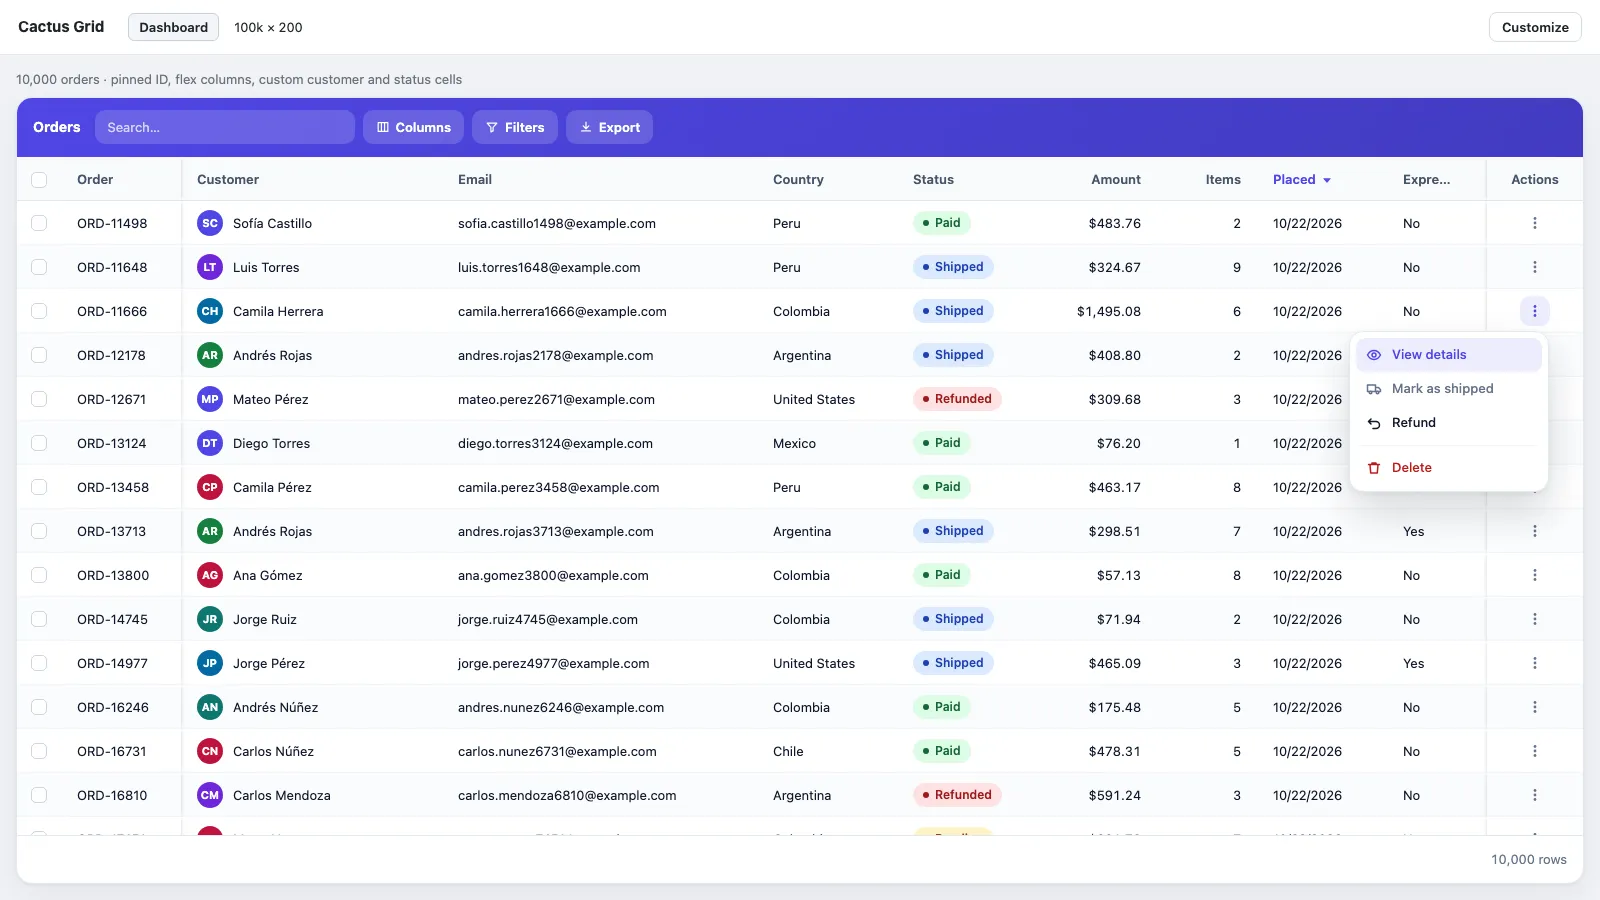Open actions menu for ORD-11498 row
This screenshot has height=900, width=1600.
pyautogui.click(x=1535, y=223)
